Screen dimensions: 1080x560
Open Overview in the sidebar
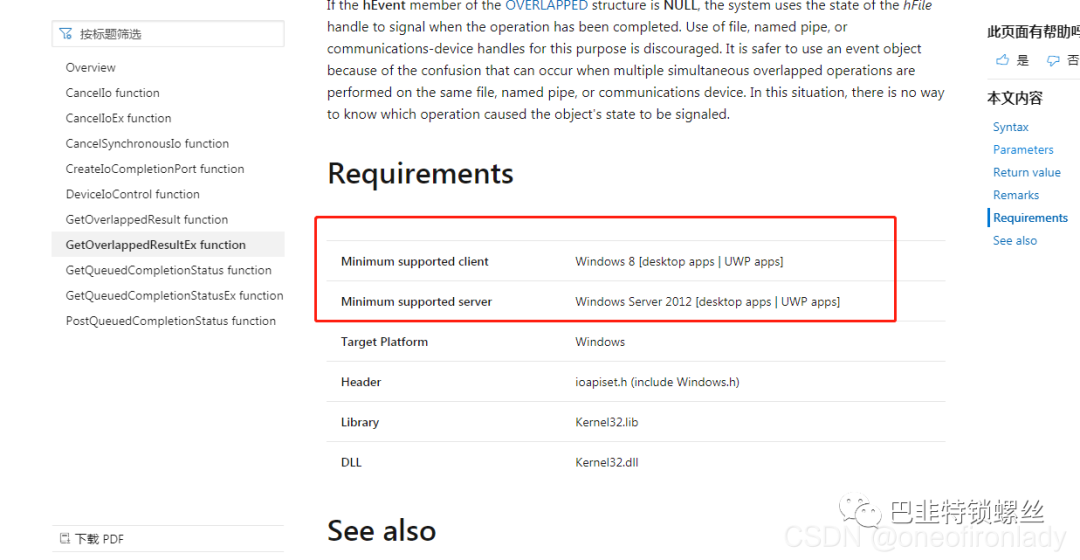click(90, 68)
